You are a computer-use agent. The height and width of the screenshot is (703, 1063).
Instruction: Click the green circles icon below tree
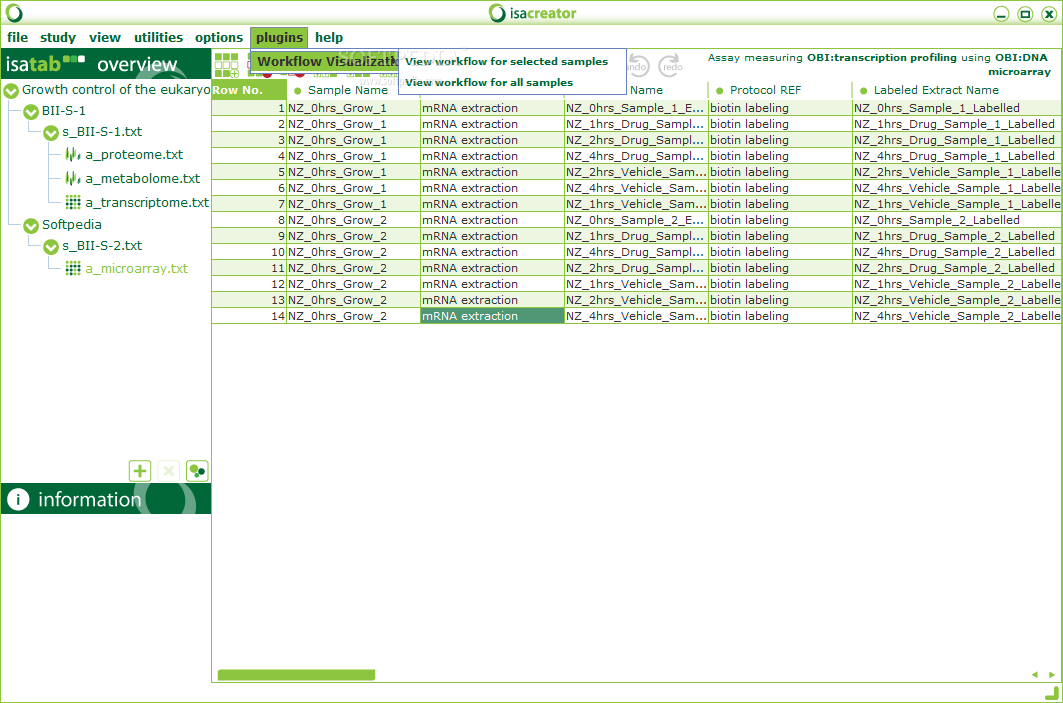pos(197,470)
